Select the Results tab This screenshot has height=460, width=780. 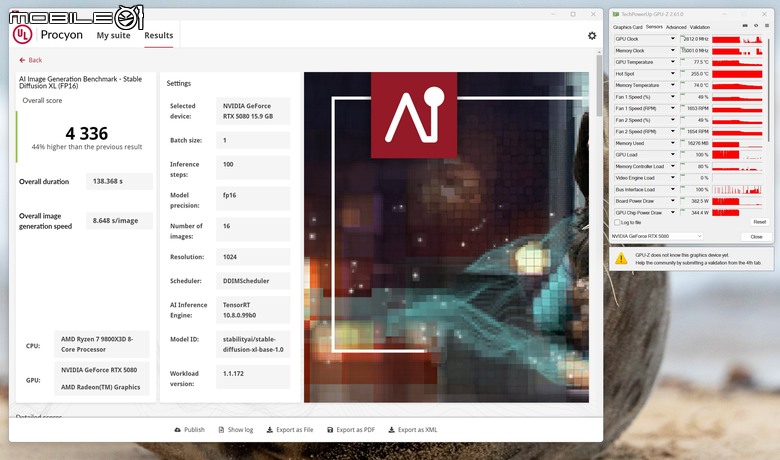[x=159, y=35]
